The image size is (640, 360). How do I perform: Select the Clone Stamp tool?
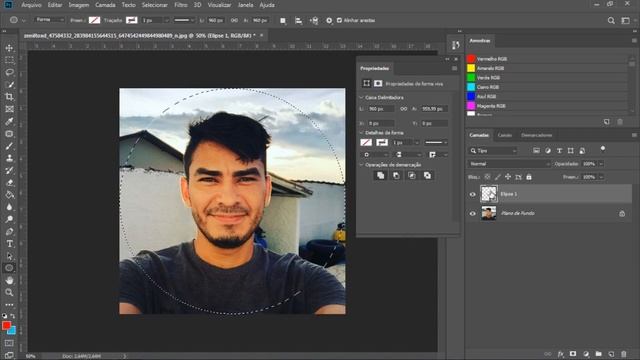click(9, 158)
